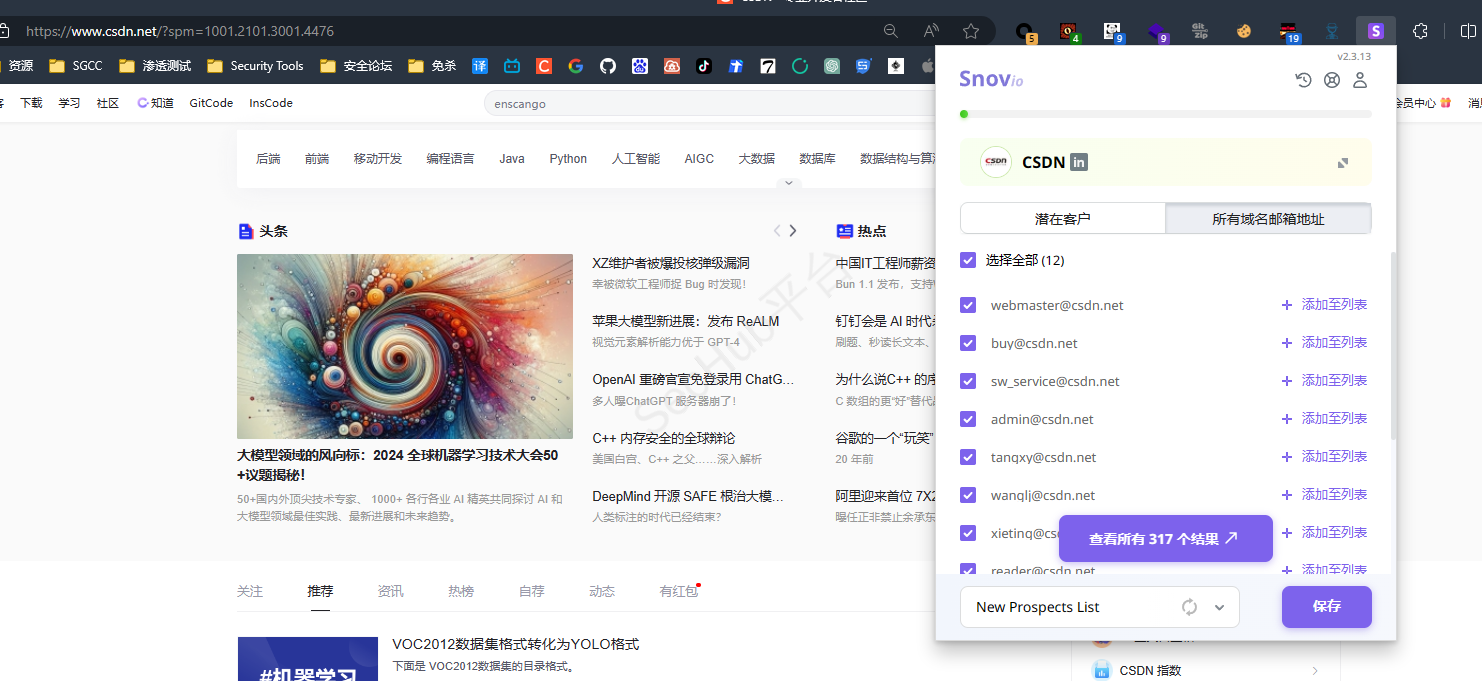This screenshot has height=681, width=1482.
Task: Open the New Prospects List dropdown
Action: (1219, 607)
